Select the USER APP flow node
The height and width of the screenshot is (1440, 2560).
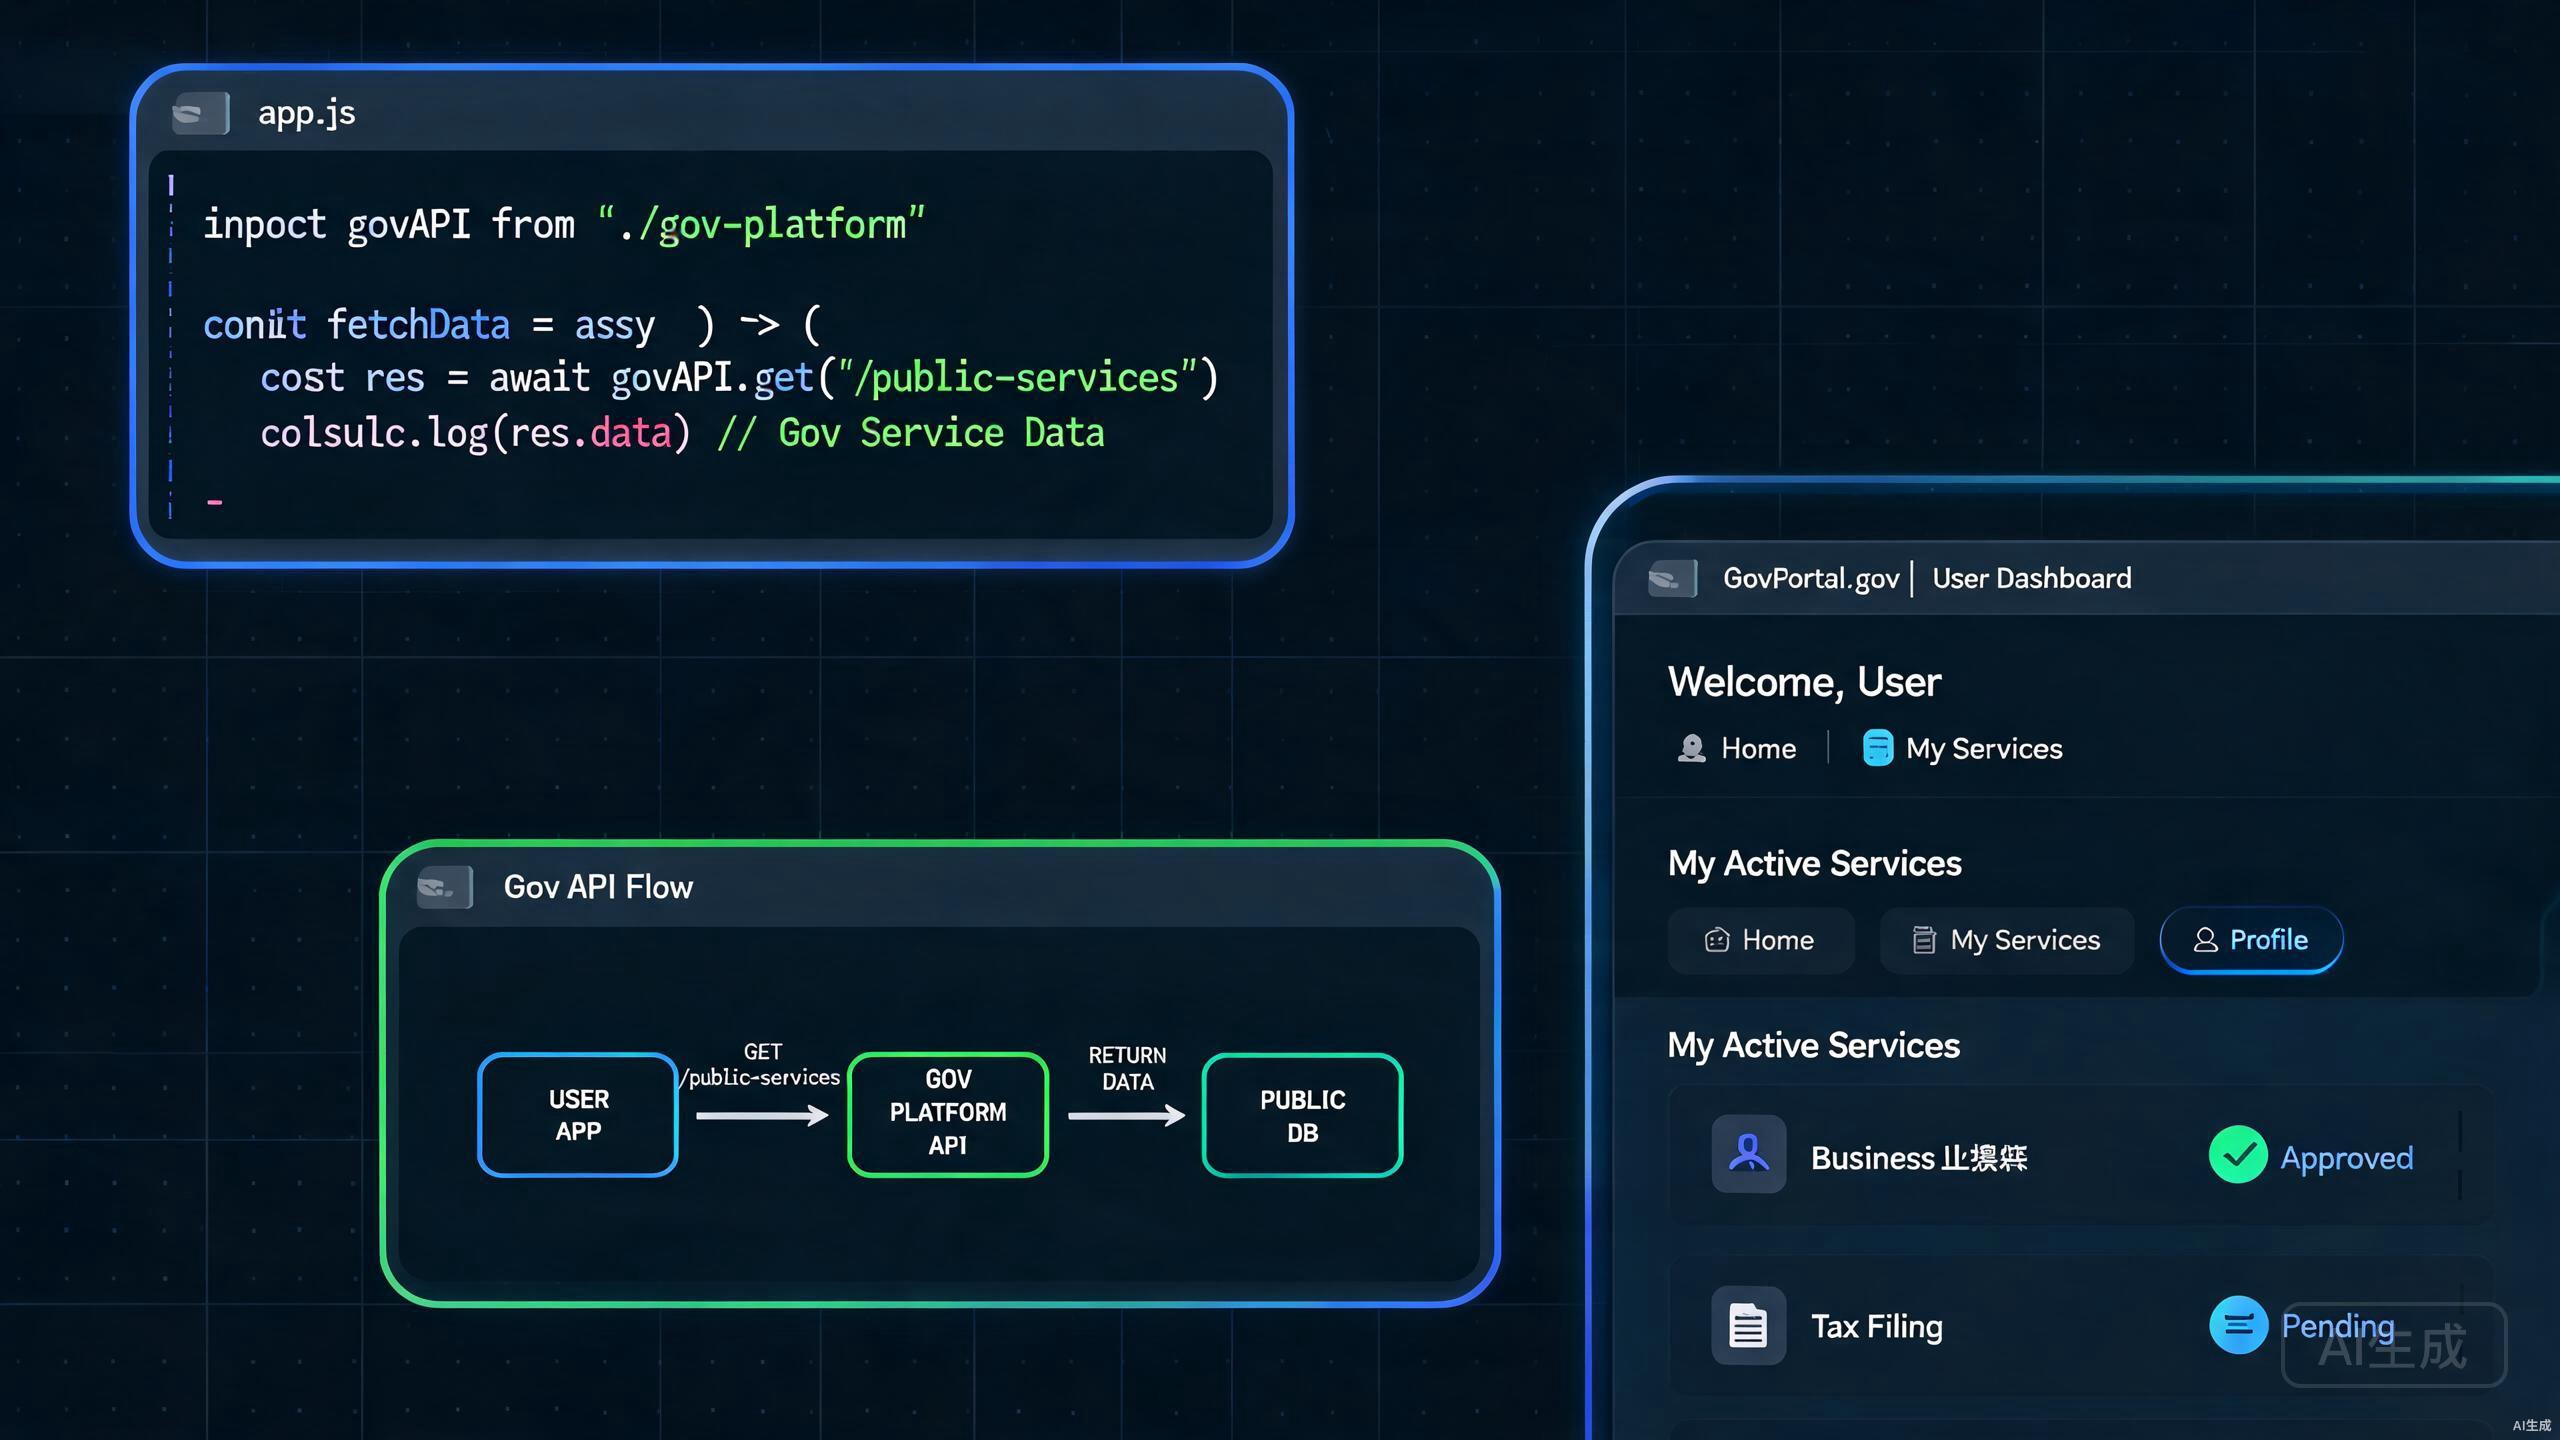578,1115
